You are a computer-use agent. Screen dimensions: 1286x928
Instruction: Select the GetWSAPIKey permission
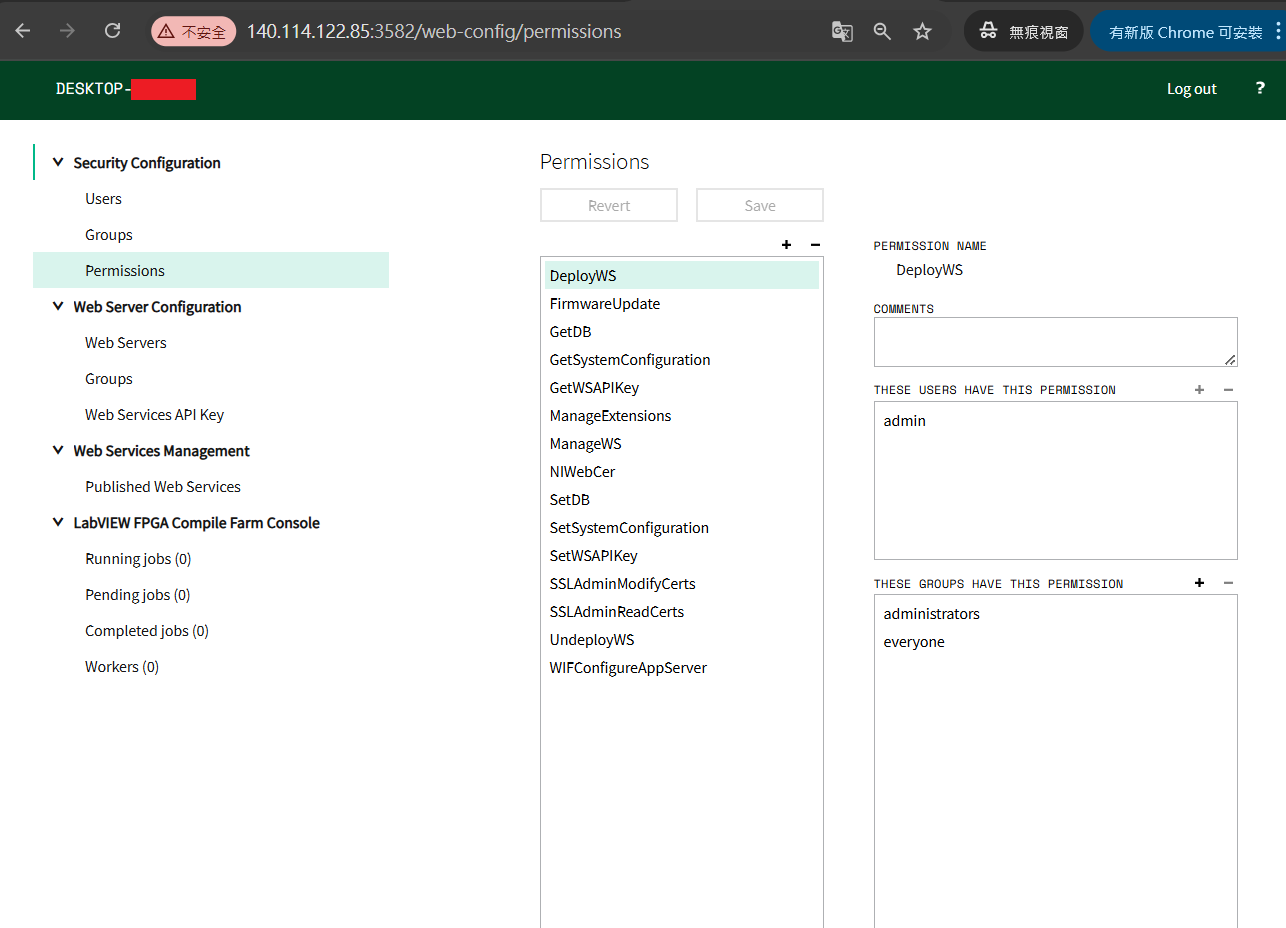click(682, 388)
